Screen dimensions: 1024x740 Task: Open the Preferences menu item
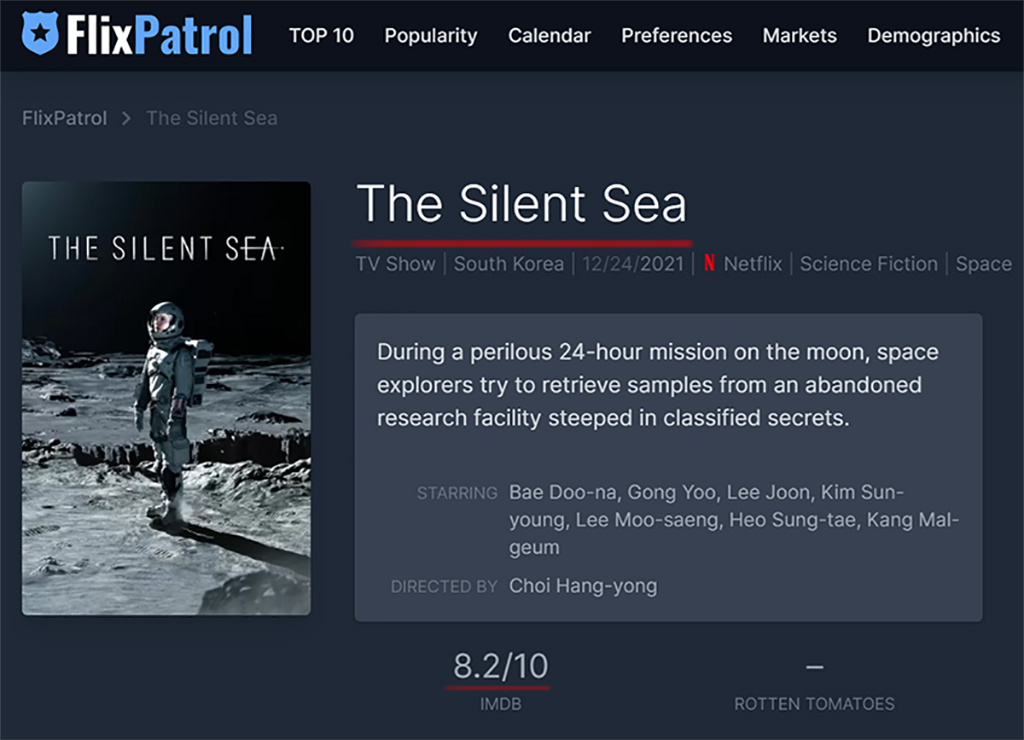click(677, 35)
